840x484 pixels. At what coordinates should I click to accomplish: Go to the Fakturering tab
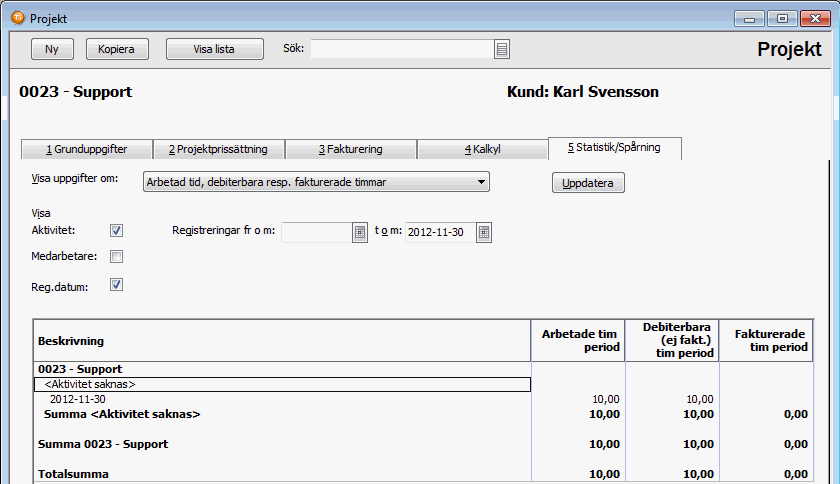click(350, 150)
